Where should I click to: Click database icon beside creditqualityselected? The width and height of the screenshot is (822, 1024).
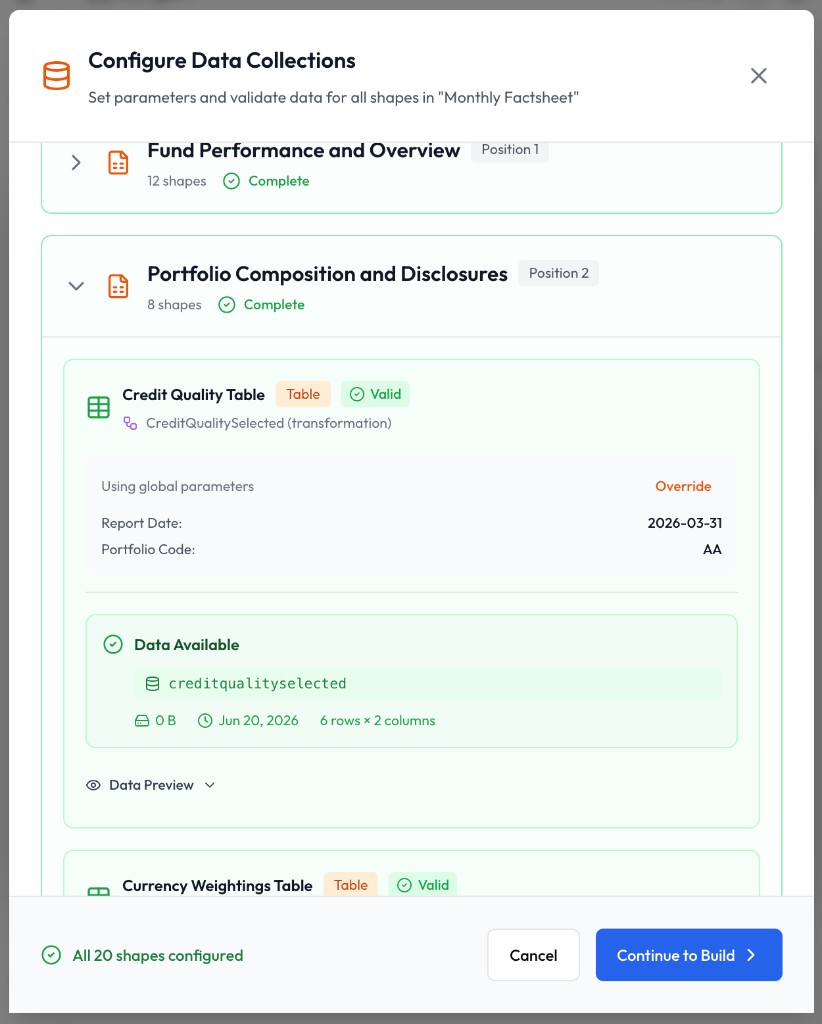152,684
